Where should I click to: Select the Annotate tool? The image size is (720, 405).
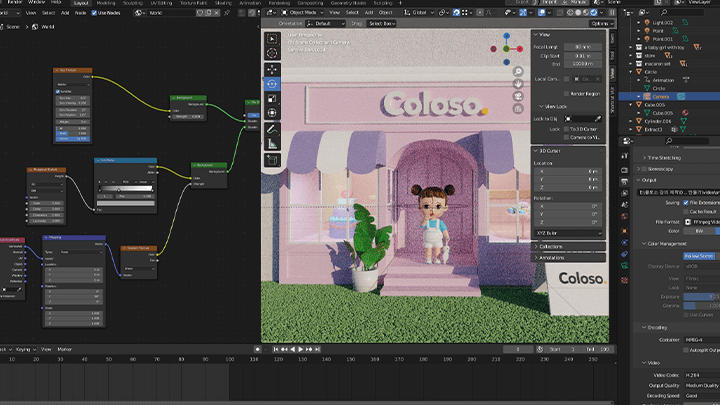[x=272, y=129]
